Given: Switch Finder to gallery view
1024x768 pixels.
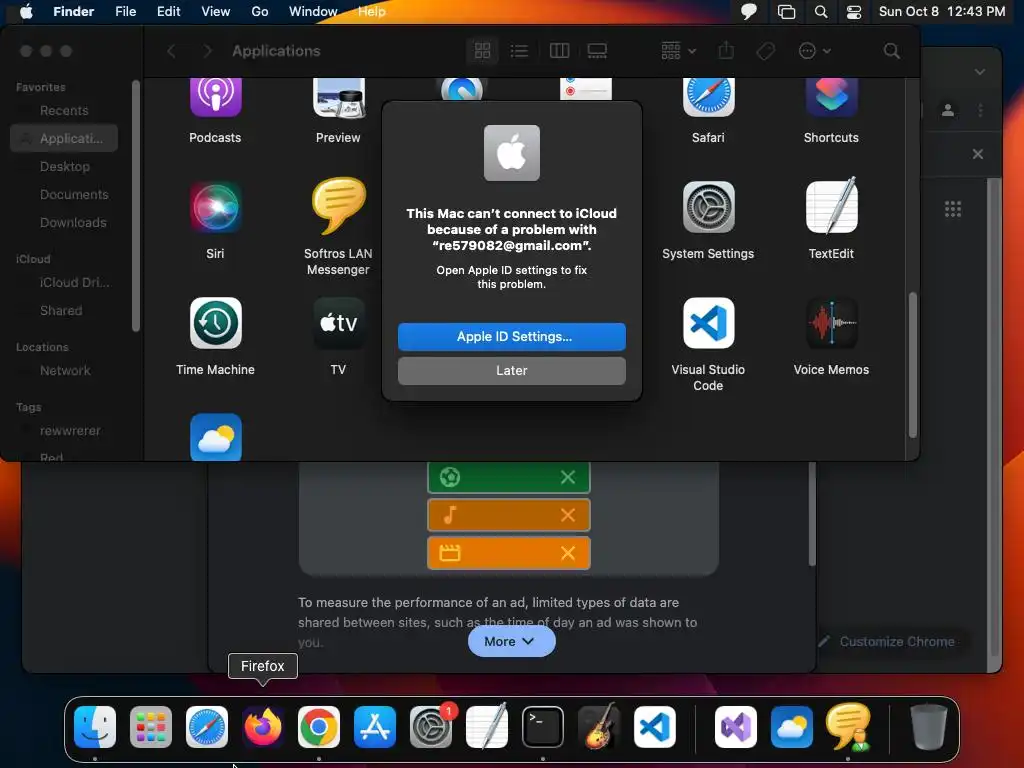Looking at the screenshot, I should (598, 51).
